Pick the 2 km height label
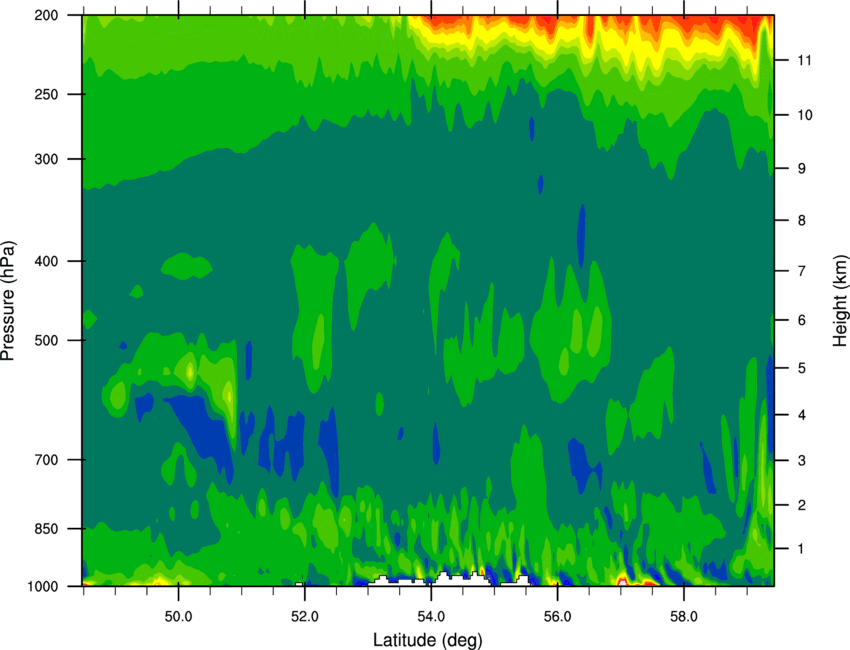850x650 pixels. [802, 505]
